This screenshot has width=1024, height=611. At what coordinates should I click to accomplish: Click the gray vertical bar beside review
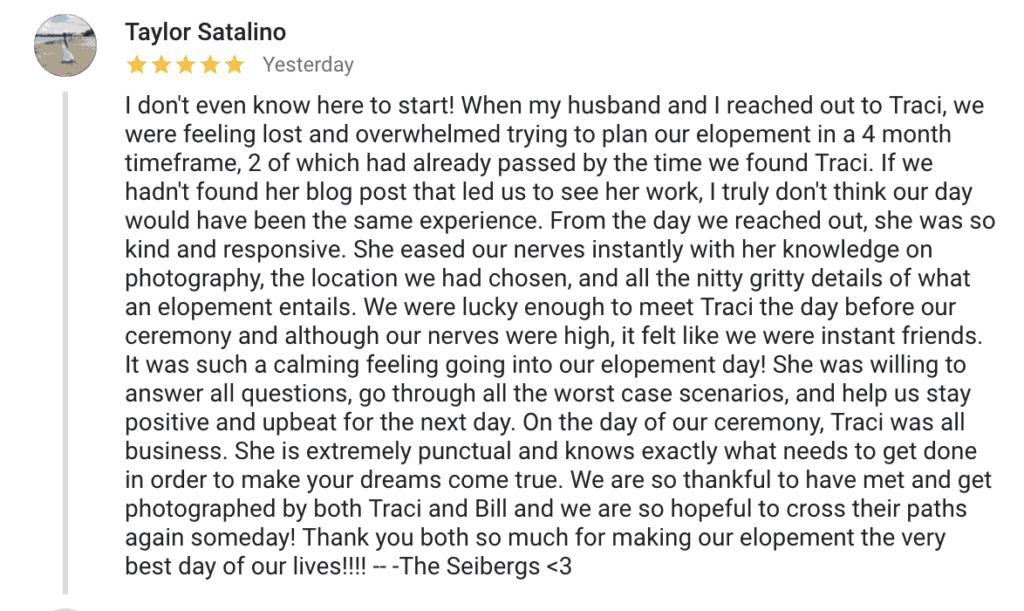66,340
